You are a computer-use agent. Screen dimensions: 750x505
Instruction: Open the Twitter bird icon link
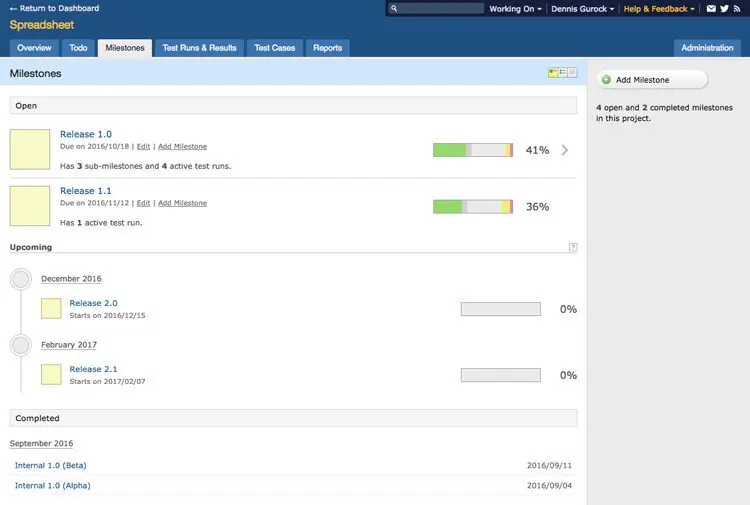pos(725,9)
